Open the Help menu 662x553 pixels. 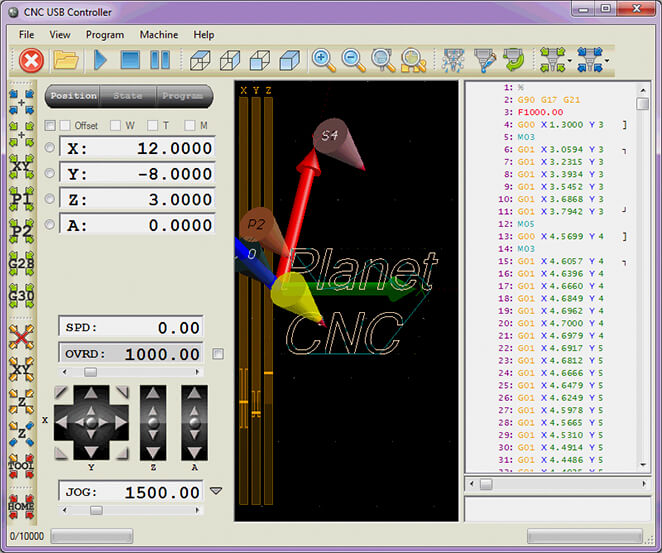click(x=203, y=35)
